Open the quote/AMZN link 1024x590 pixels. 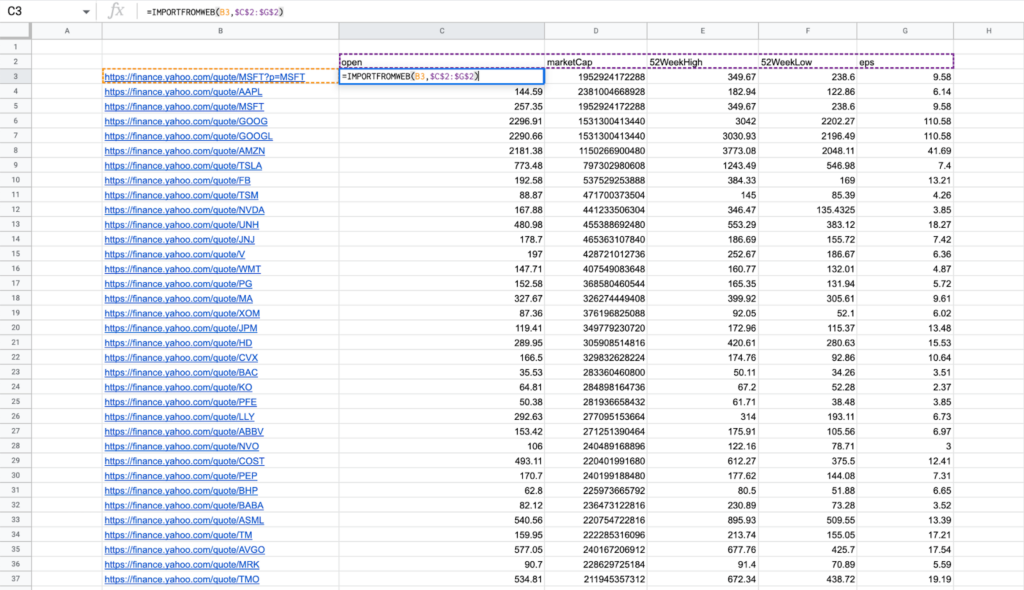tap(184, 151)
